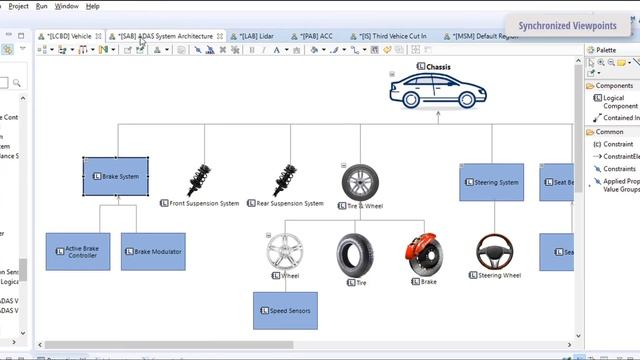Select the Tire & Wheel image

(x=360, y=182)
